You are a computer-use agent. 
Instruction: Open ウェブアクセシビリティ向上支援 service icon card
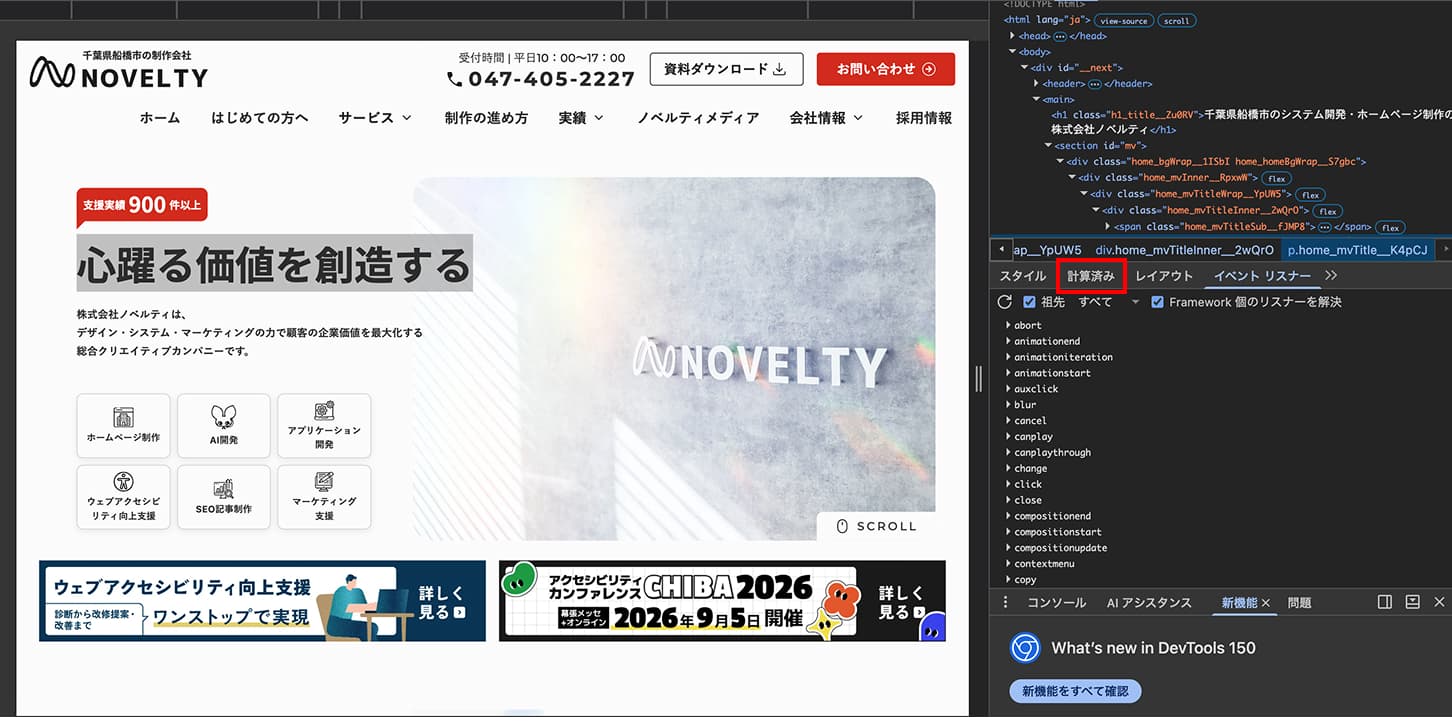point(123,497)
